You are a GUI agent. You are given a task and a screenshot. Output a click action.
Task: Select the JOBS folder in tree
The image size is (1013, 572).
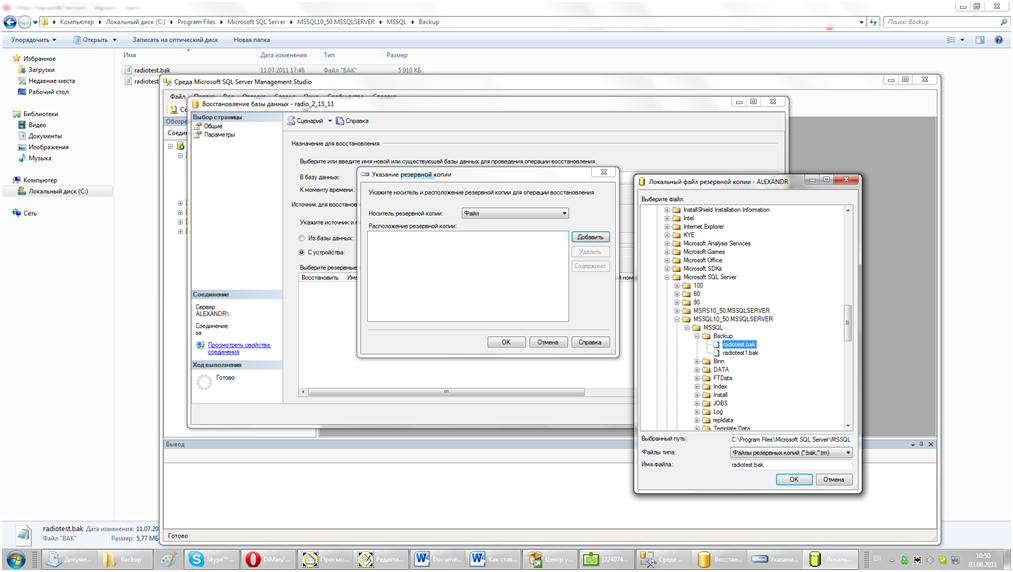click(x=720, y=403)
